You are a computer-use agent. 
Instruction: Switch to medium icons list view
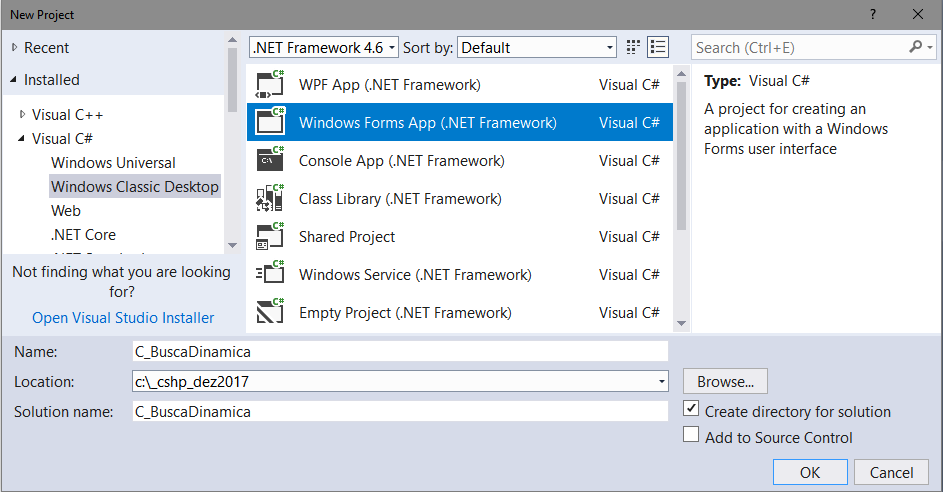coord(658,47)
